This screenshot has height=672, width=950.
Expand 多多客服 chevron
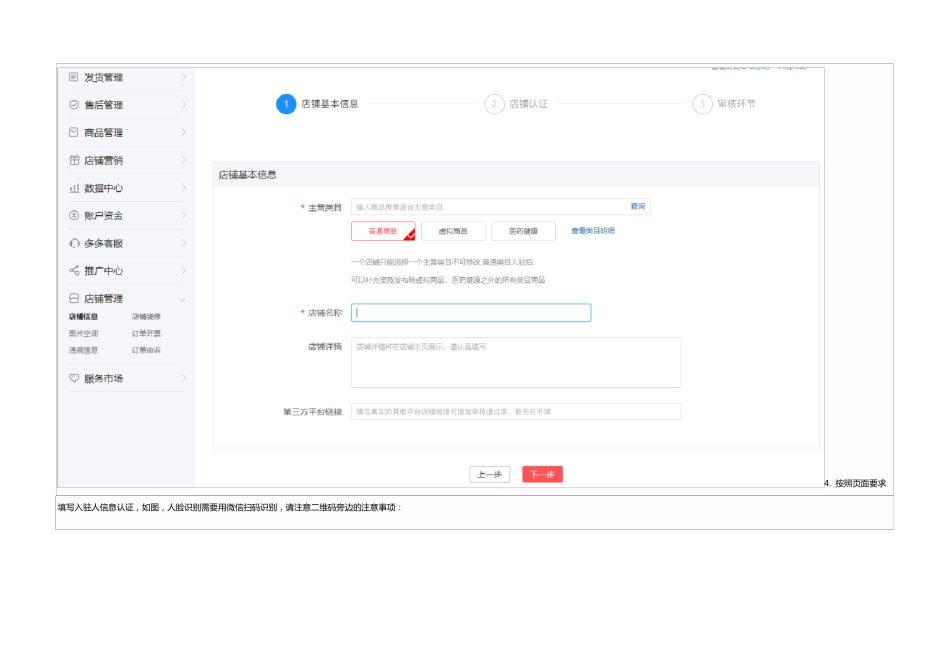pos(184,243)
